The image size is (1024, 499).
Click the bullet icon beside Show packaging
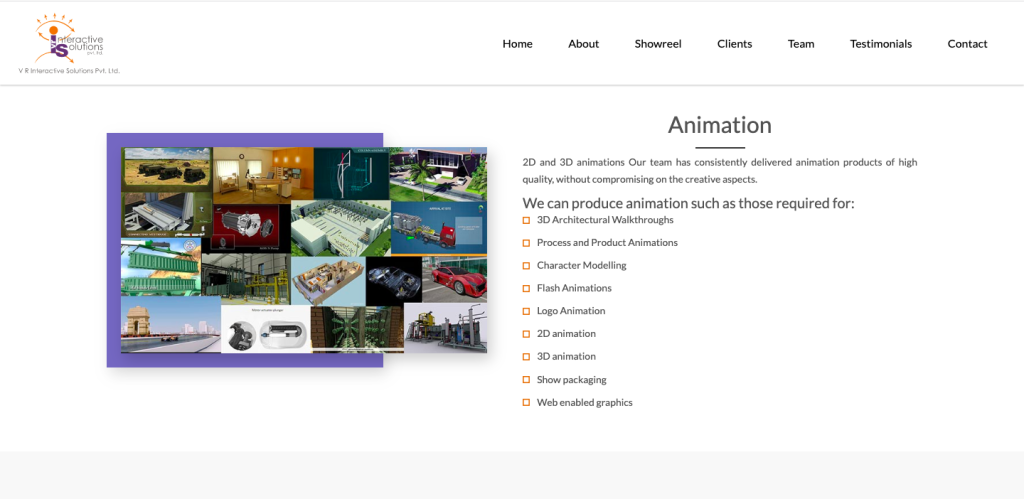coord(526,380)
